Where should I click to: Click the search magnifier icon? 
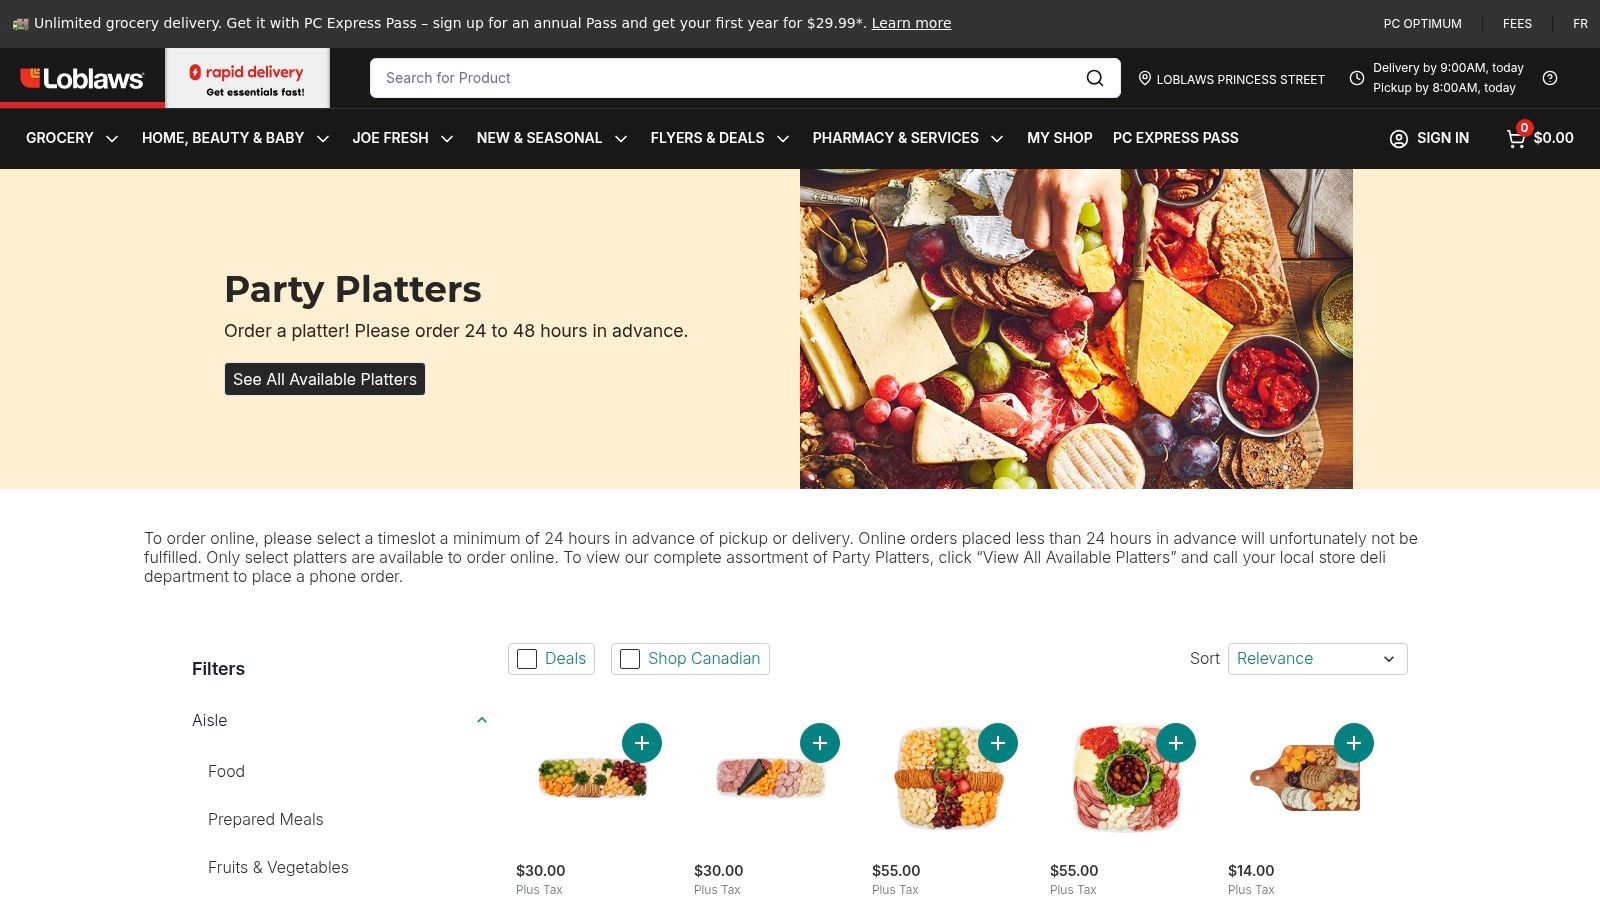click(x=1095, y=78)
